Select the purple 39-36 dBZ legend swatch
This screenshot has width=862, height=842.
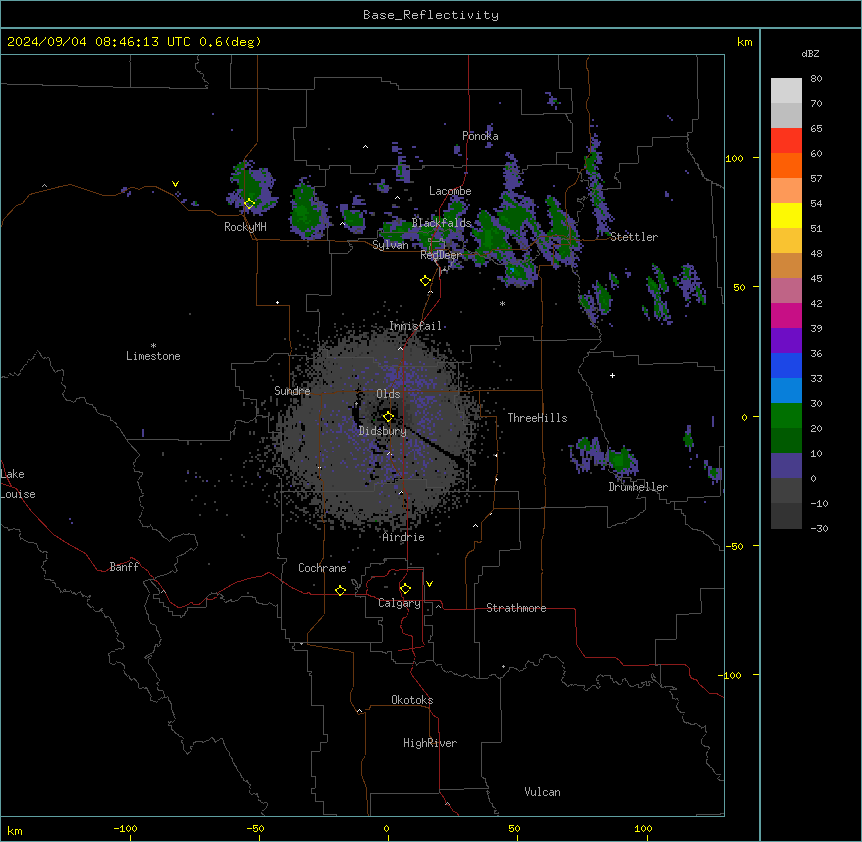pos(786,341)
